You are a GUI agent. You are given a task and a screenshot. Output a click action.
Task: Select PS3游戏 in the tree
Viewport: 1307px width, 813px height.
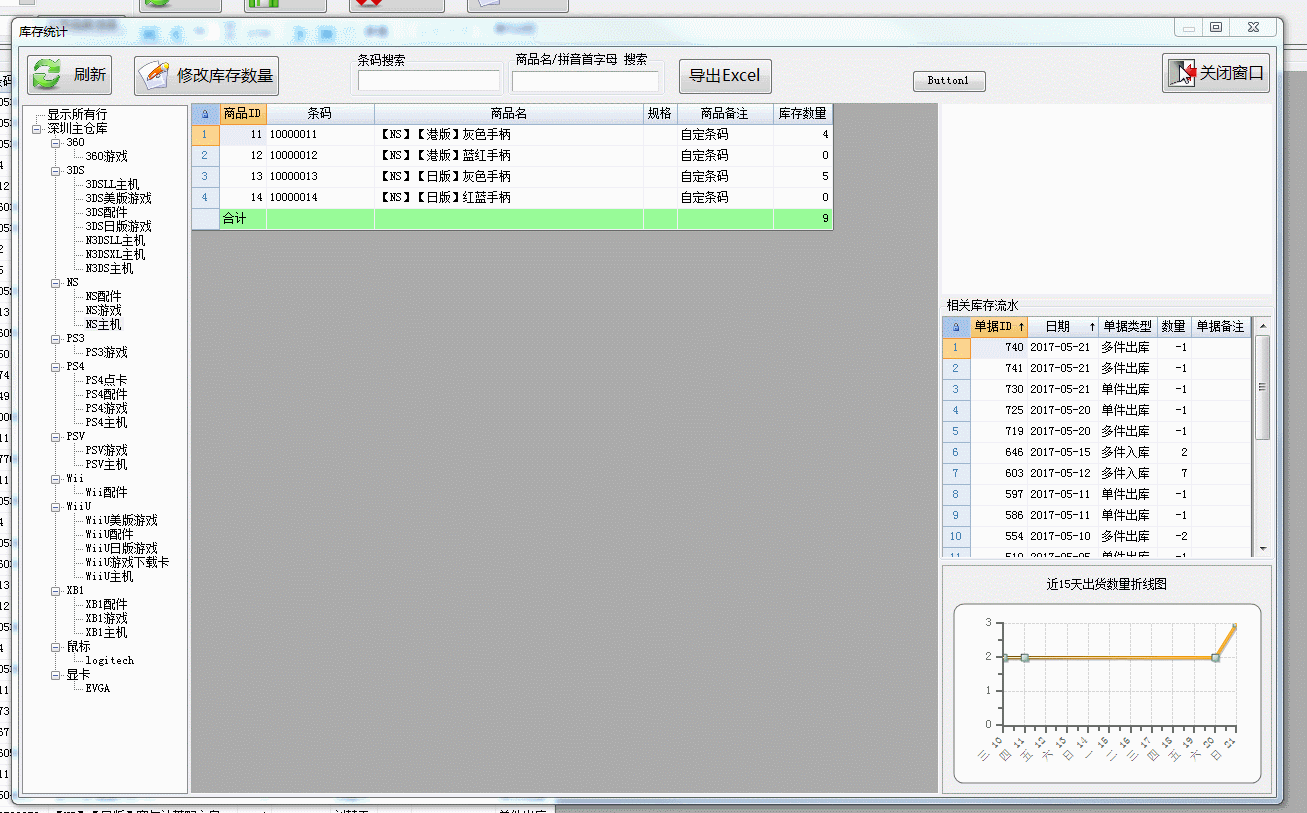click(106, 353)
